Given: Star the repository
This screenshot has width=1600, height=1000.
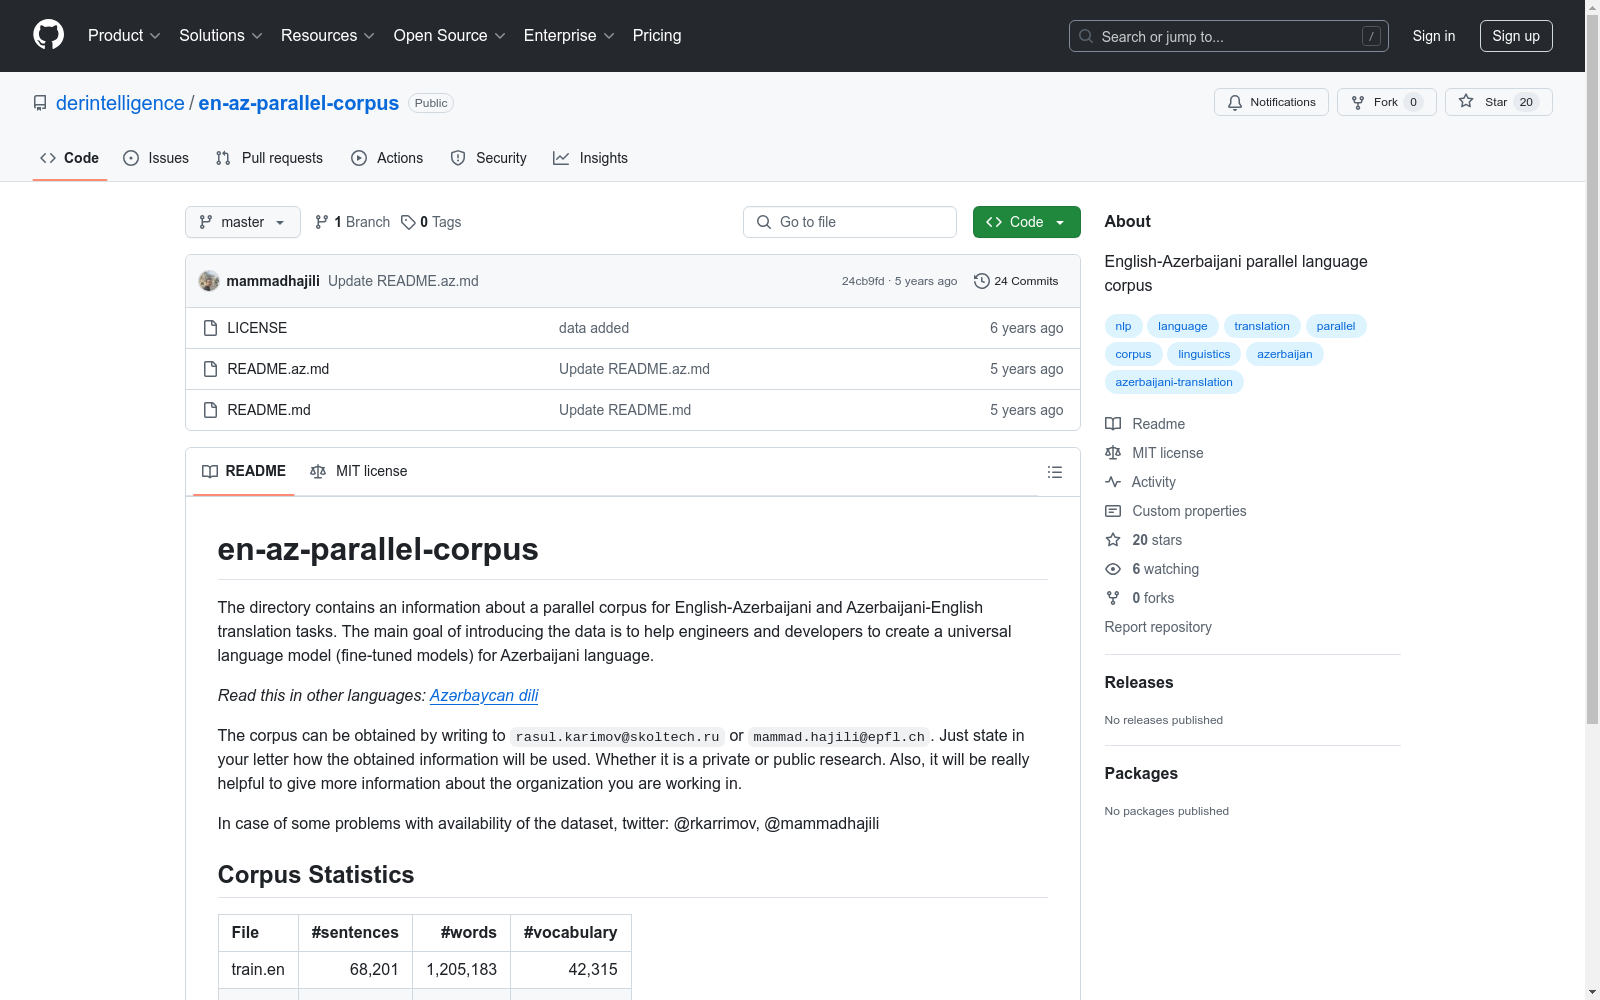Looking at the screenshot, I should (x=1498, y=102).
